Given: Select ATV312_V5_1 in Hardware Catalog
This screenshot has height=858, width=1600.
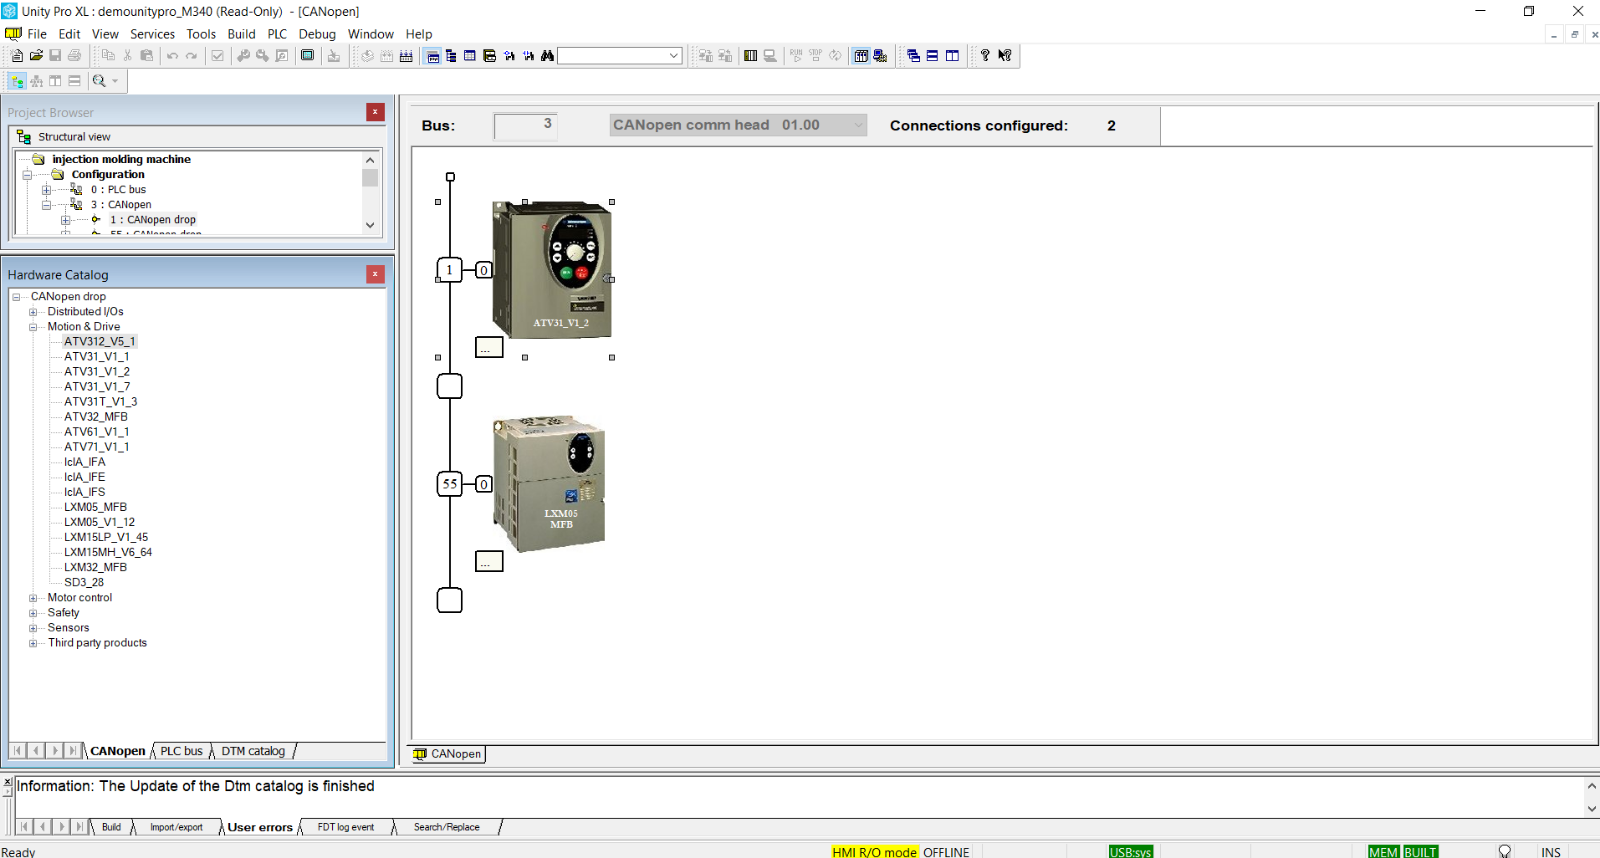Looking at the screenshot, I should pos(99,342).
